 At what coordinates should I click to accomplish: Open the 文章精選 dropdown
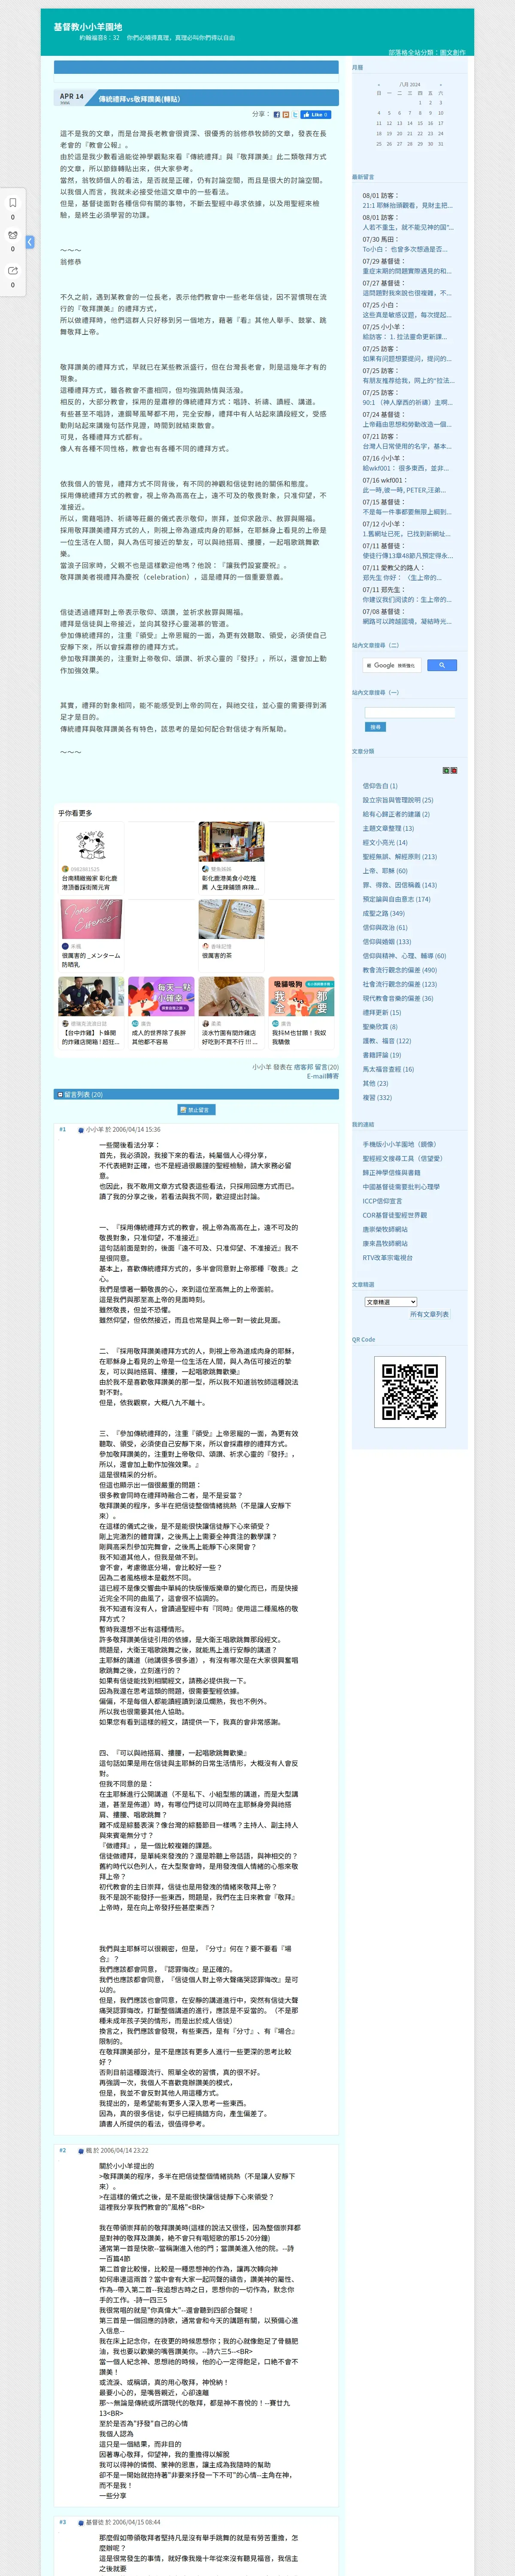(x=391, y=1302)
